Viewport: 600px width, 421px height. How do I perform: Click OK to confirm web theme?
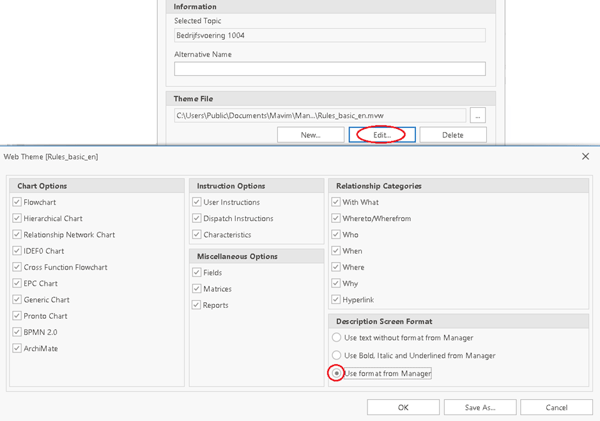pos(403,407)
